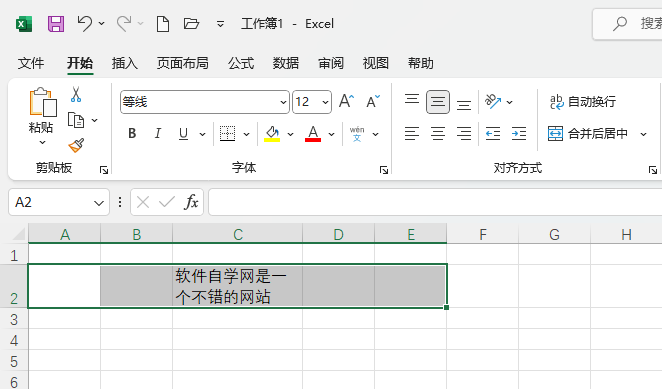Expand the underline style arrow
Image resolution: width=662 pixels, height=389 pixels.
point(203,134)
